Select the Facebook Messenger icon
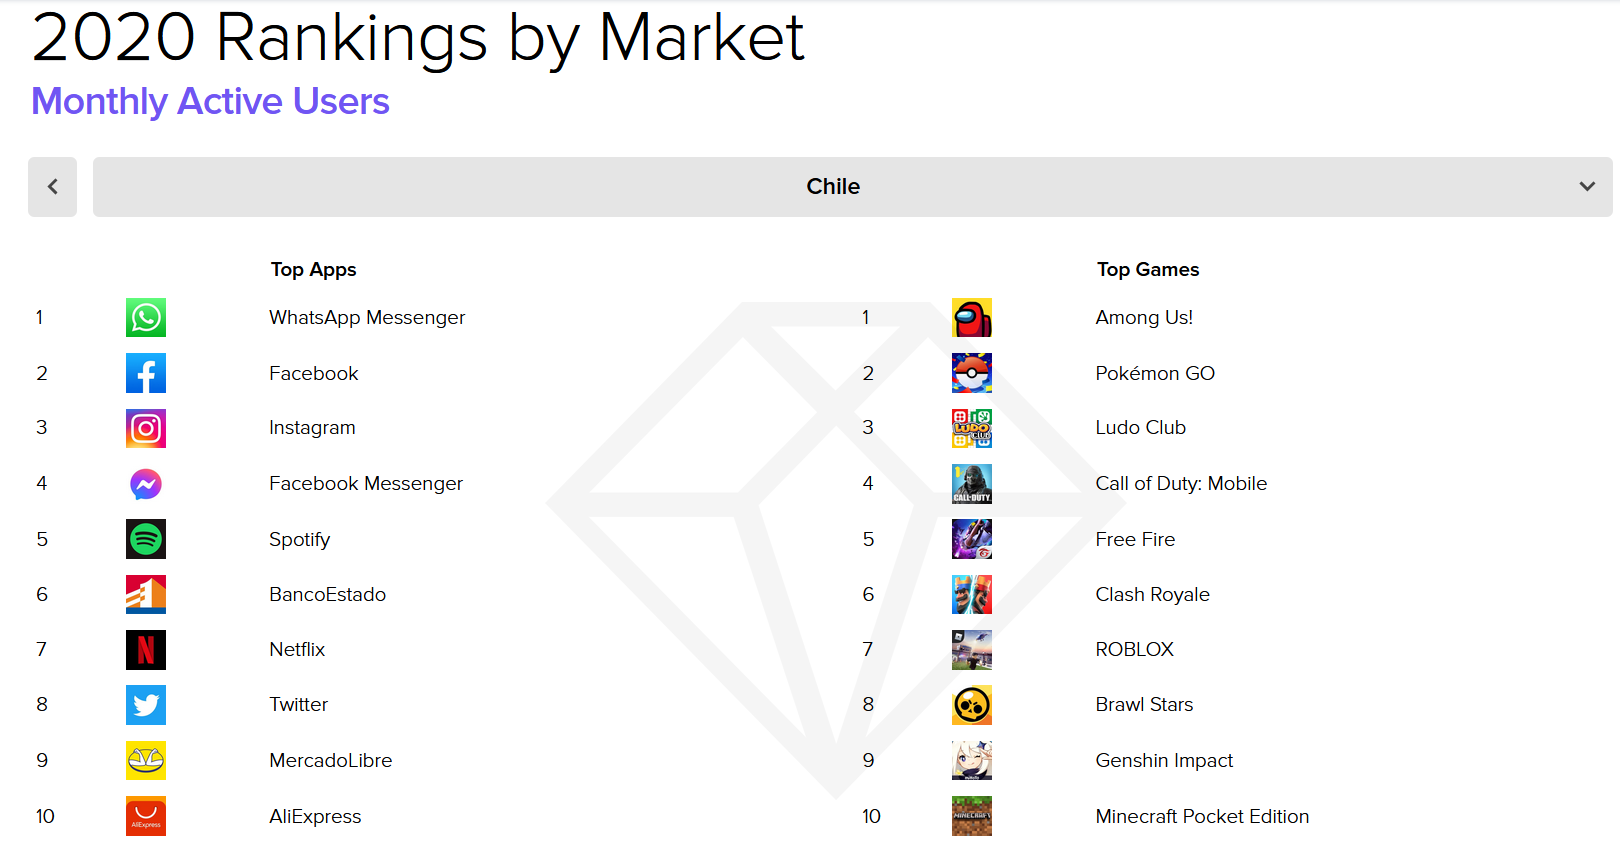 pos(146,484)
